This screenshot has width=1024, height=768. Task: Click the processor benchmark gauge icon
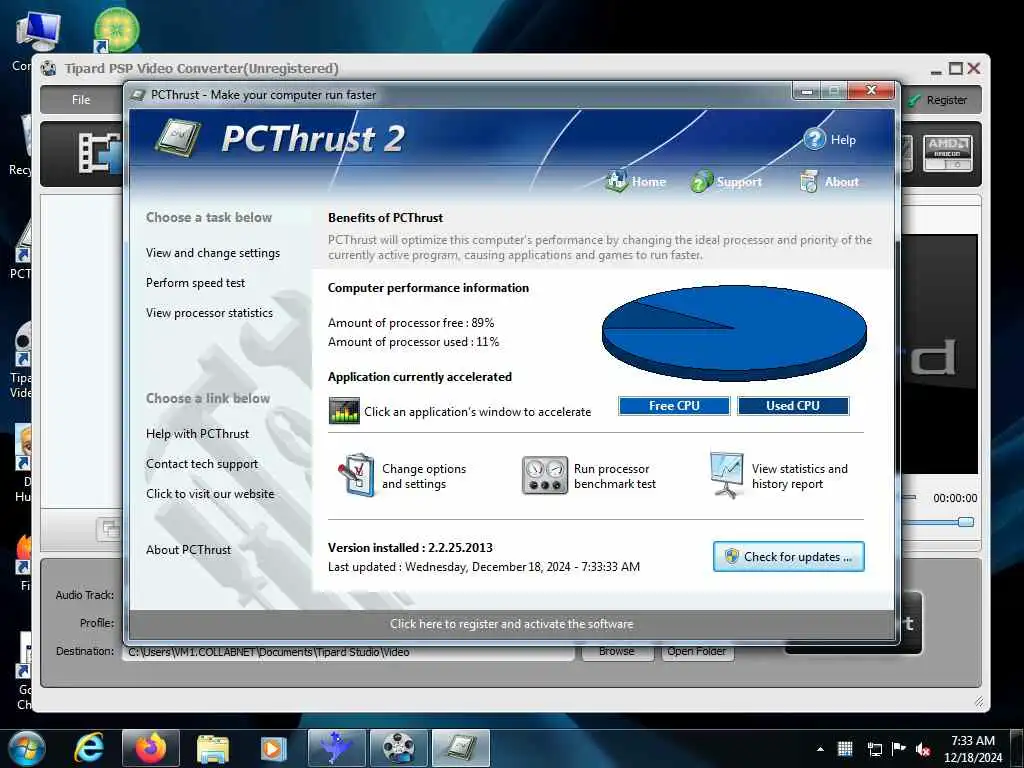point(544,475)
